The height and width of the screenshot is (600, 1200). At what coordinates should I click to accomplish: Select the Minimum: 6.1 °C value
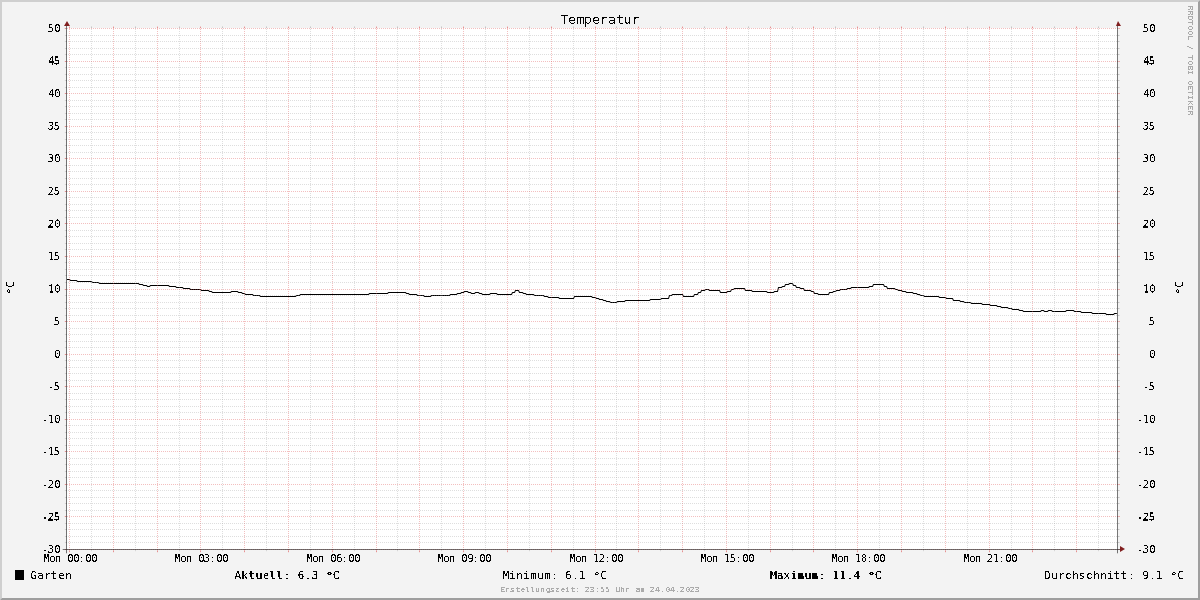tap(554, 575)
